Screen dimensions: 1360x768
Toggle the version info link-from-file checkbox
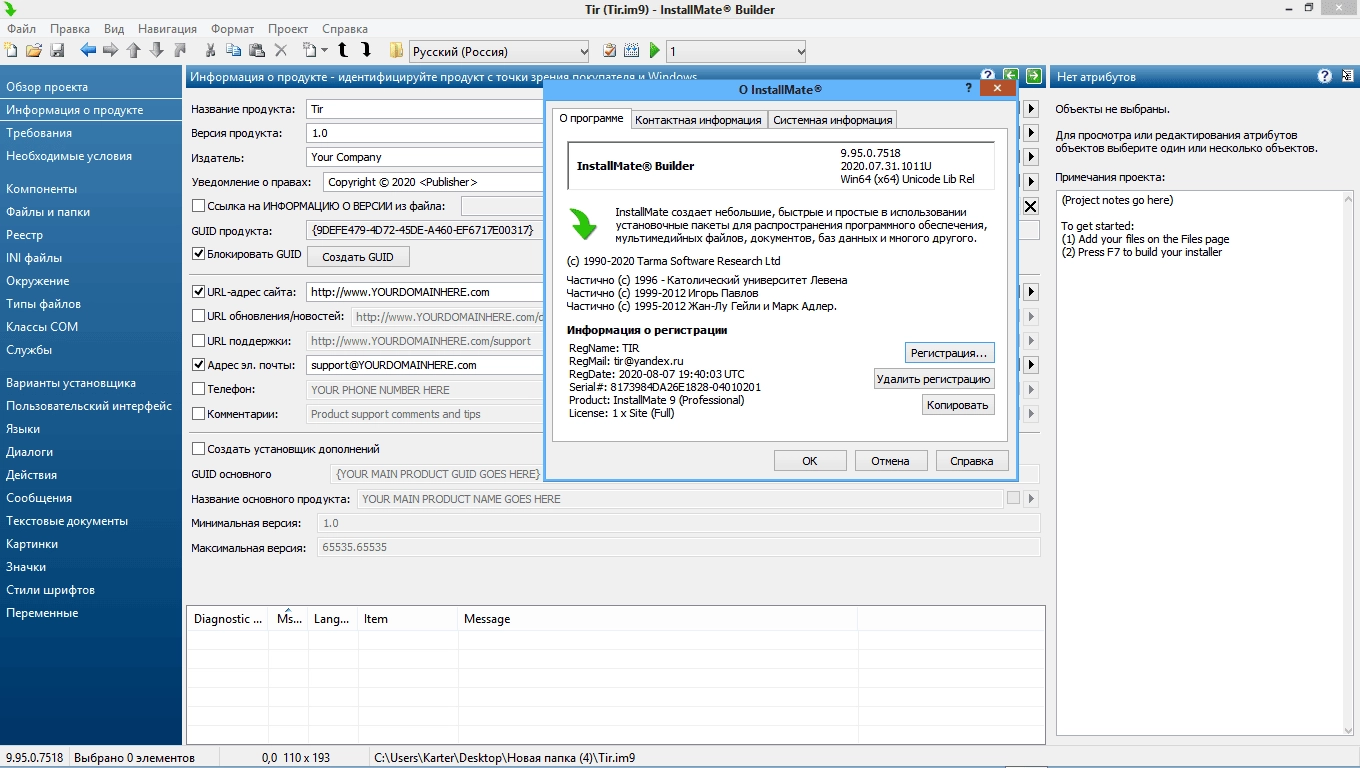tap(198, 206)
